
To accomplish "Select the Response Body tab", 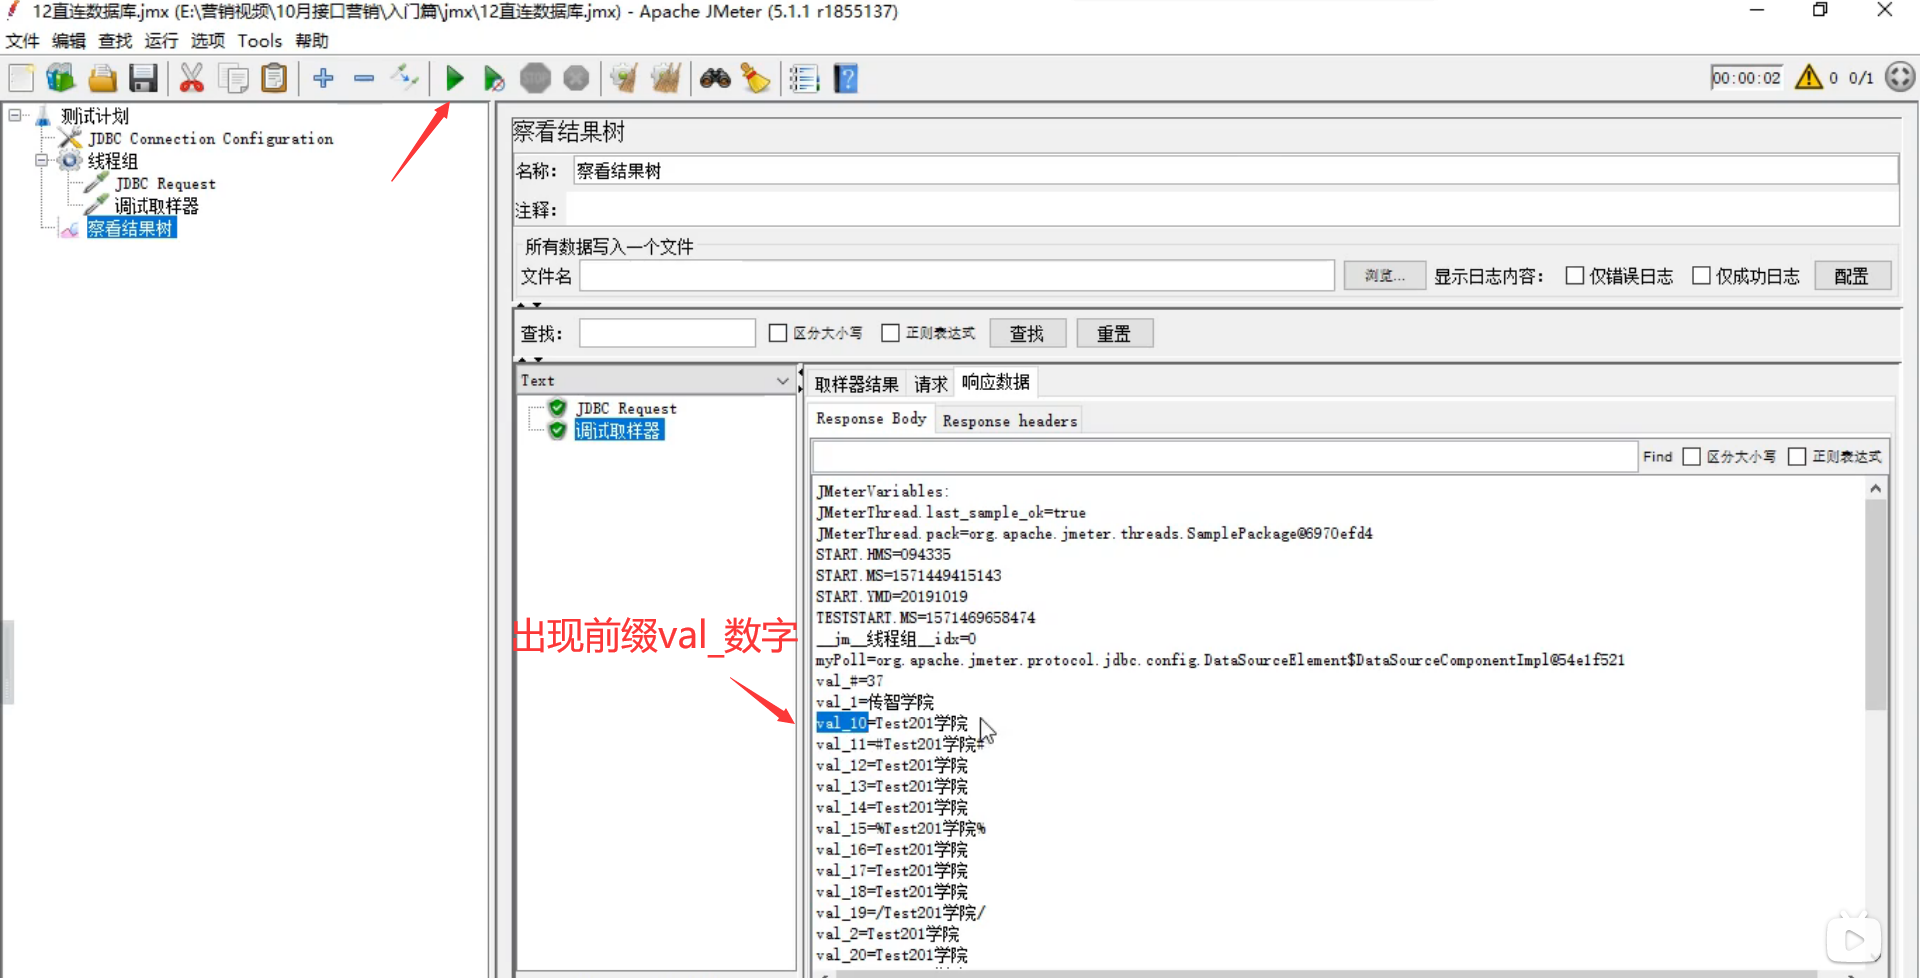I will tap(871, 419).
